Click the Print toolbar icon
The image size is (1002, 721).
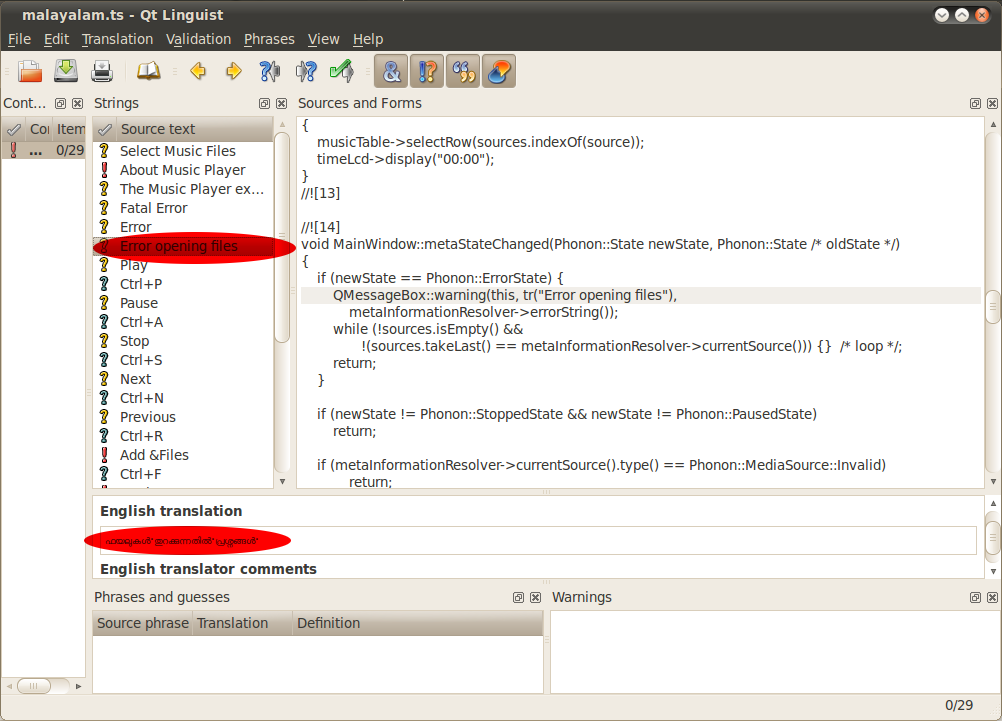(102, 71)
